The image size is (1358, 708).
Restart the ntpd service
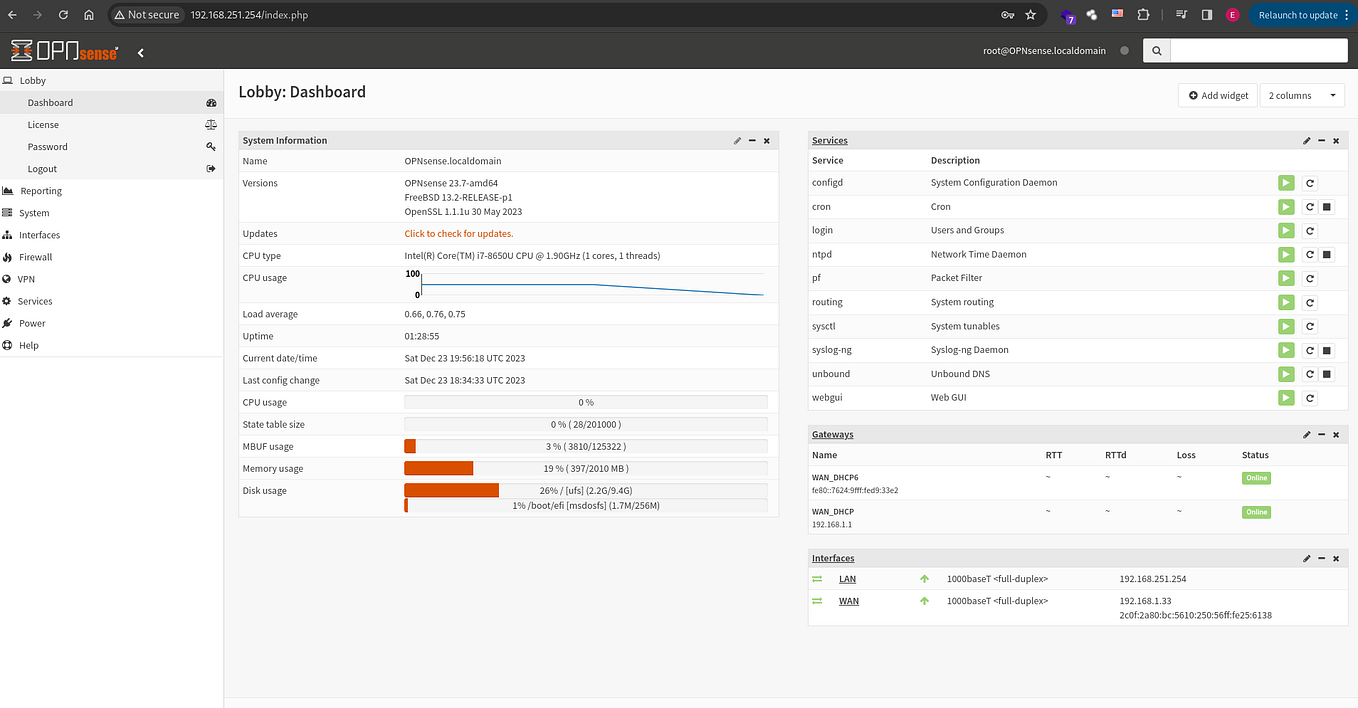click(1310, 255)
